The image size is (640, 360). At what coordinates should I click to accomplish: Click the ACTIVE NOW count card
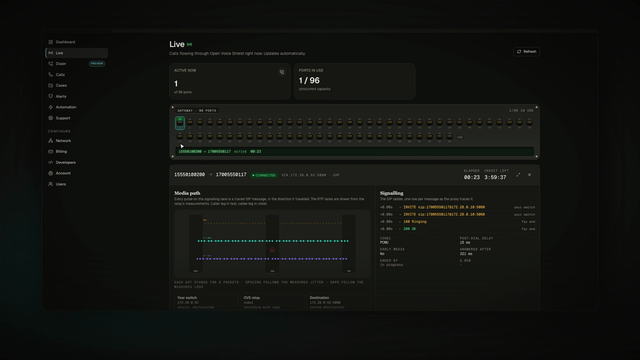pos(230,81)
